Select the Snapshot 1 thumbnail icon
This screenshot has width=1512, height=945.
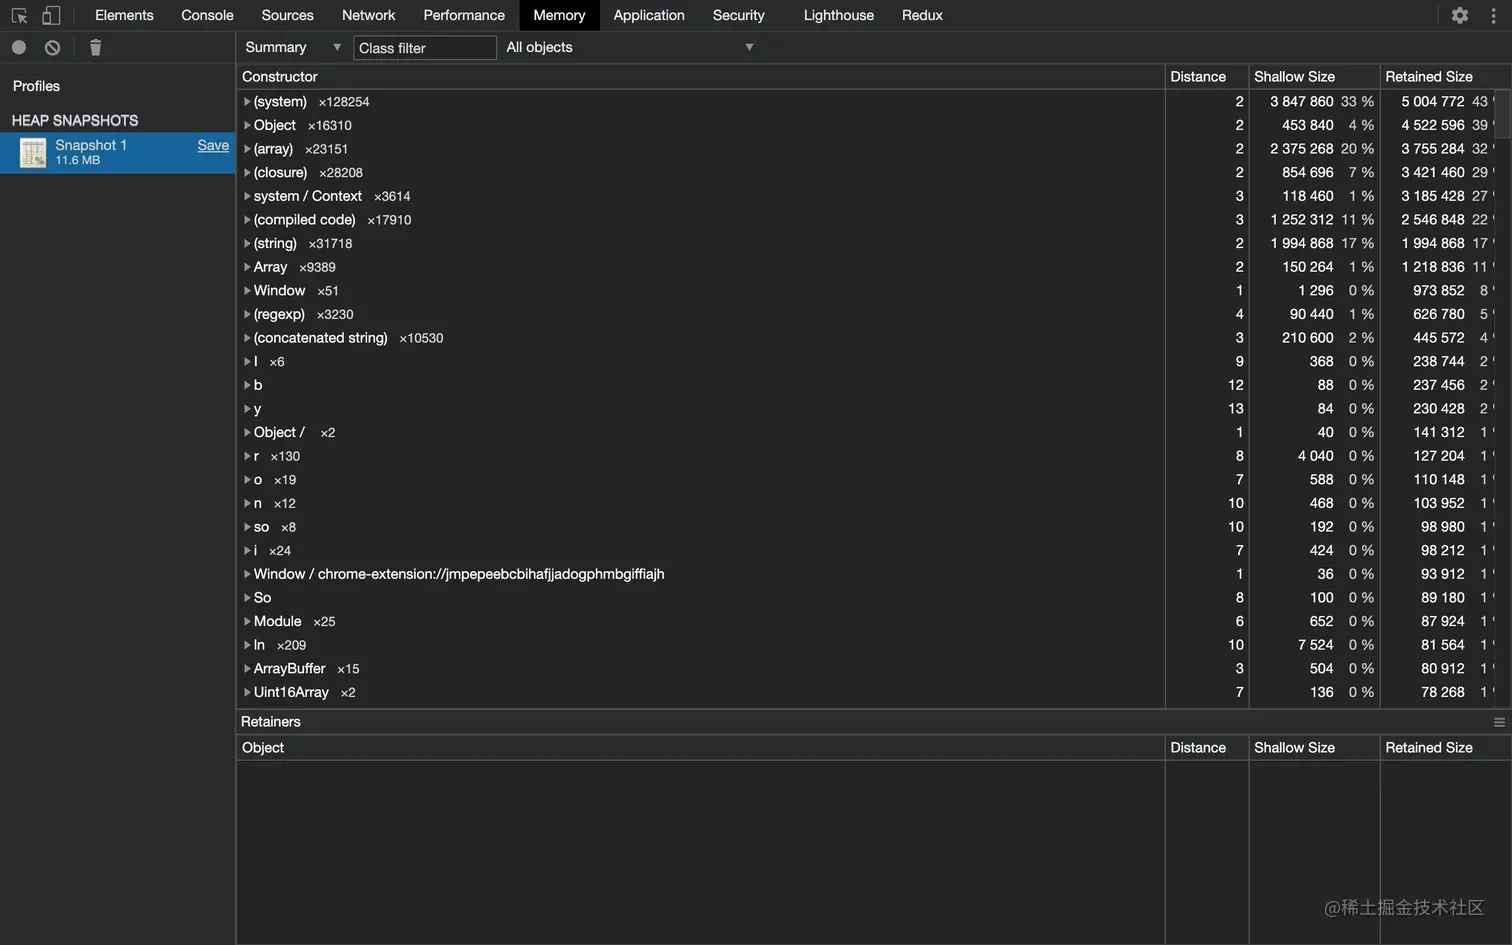pos(33,152)
